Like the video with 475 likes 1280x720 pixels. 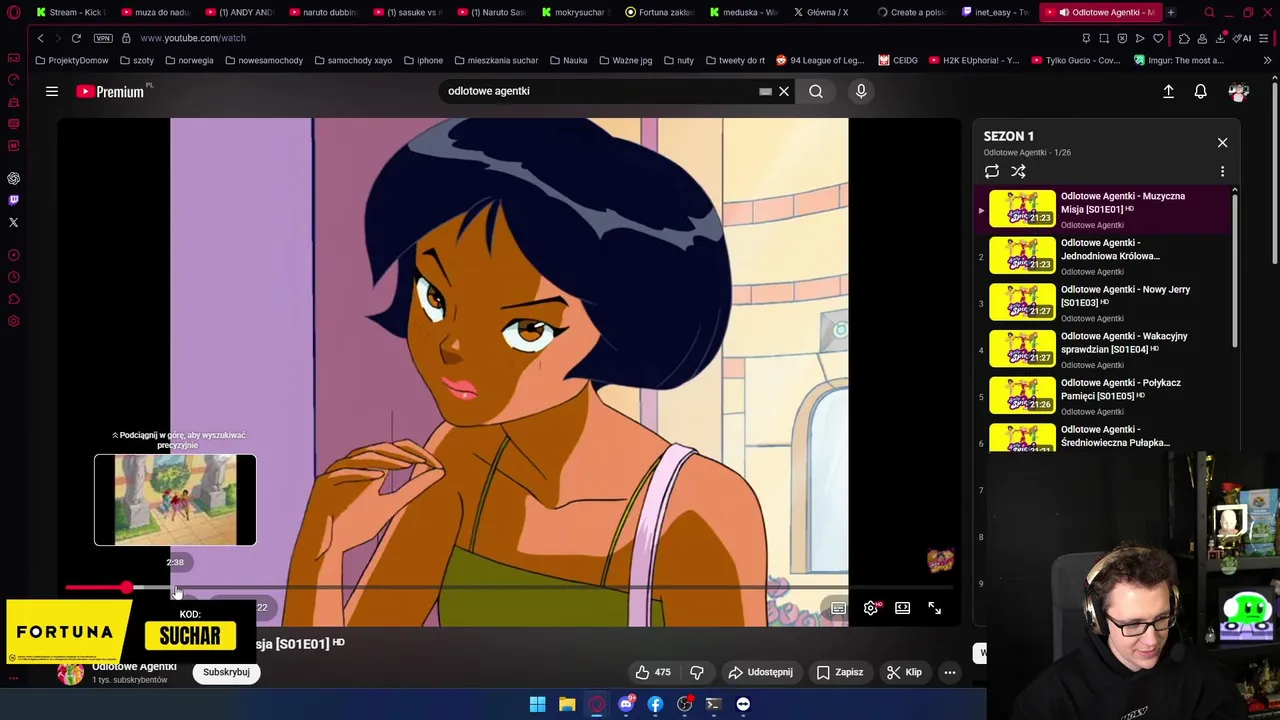pyautogui.click(x=653, y=672)
